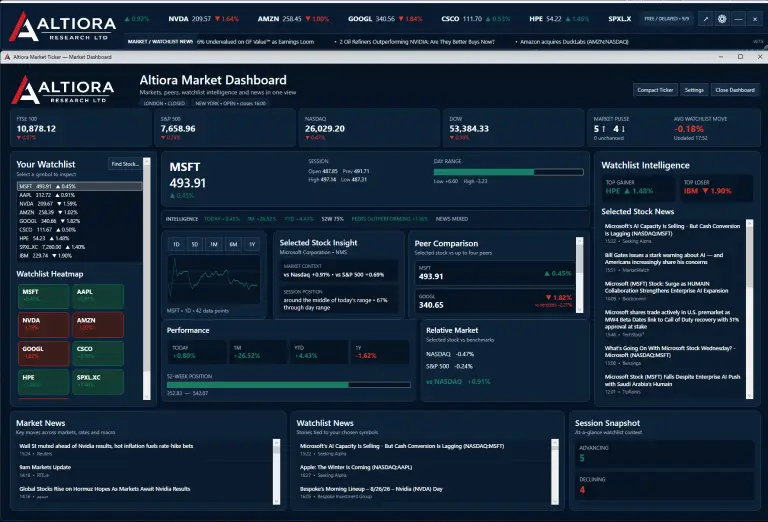Image resolution: width=768 pixels, height=522 pixels.
Task: Select the 6M chart range
Action: pos(233,244)
